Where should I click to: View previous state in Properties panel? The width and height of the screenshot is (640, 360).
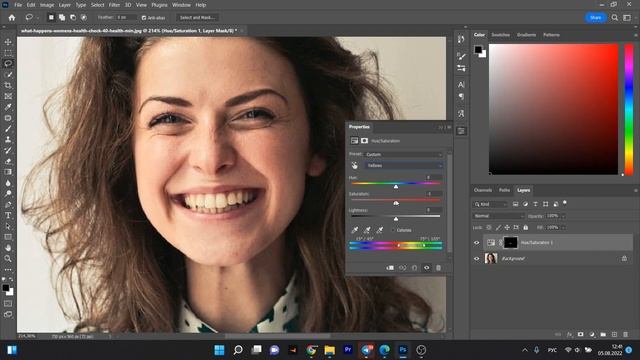tap(402, 268)
